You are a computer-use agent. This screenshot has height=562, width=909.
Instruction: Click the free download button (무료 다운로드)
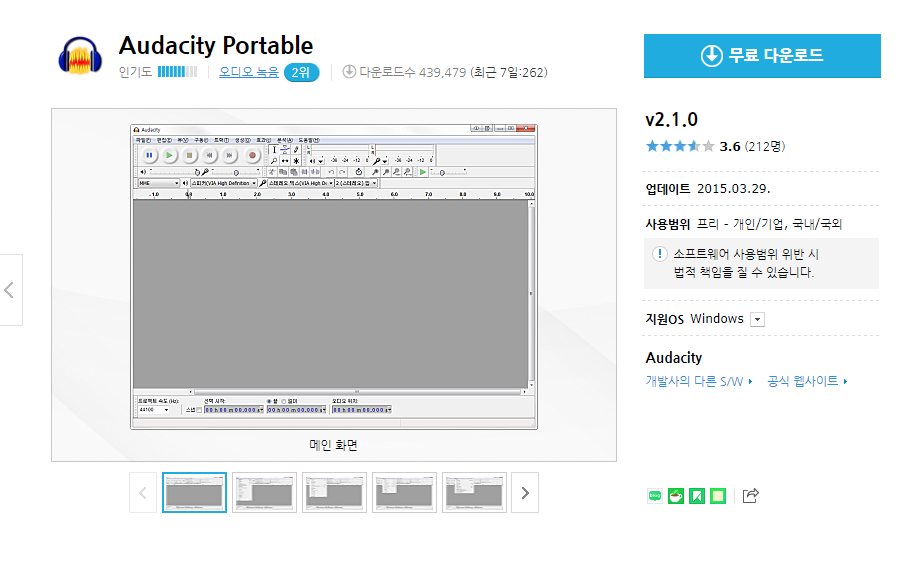point(762,56)
